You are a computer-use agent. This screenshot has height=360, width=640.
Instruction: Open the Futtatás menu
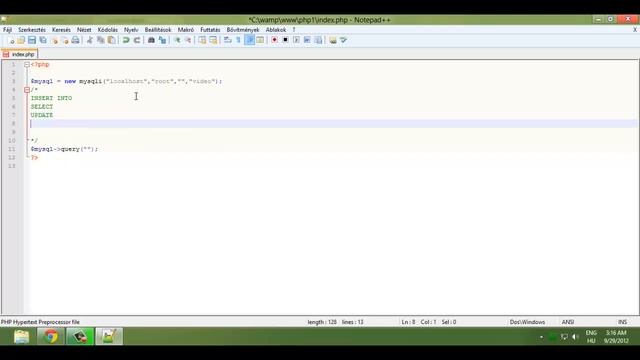click(210, 30)
